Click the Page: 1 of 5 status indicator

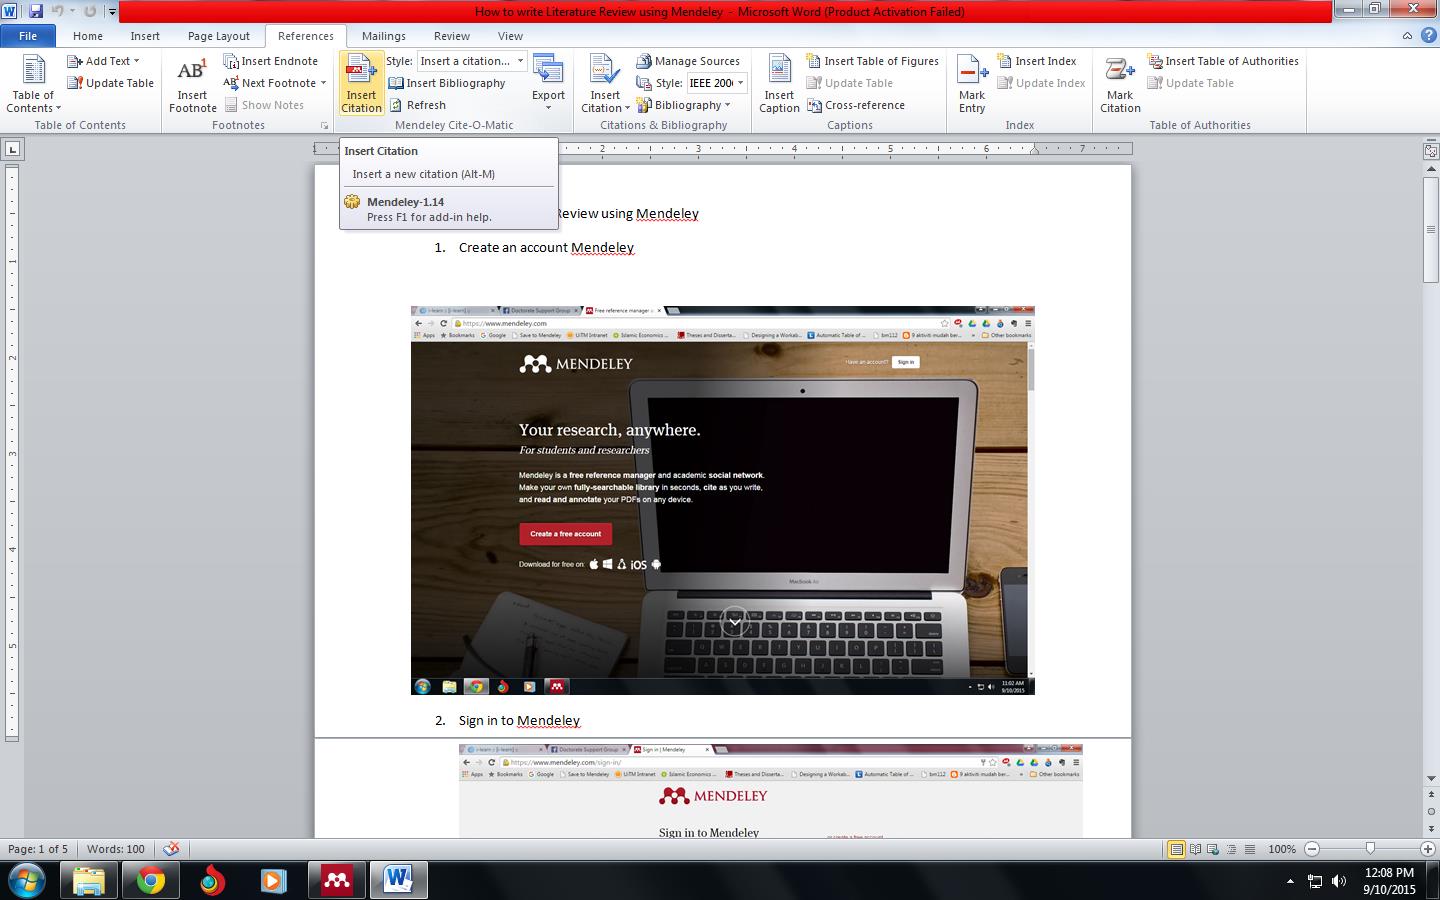point(38,849)
